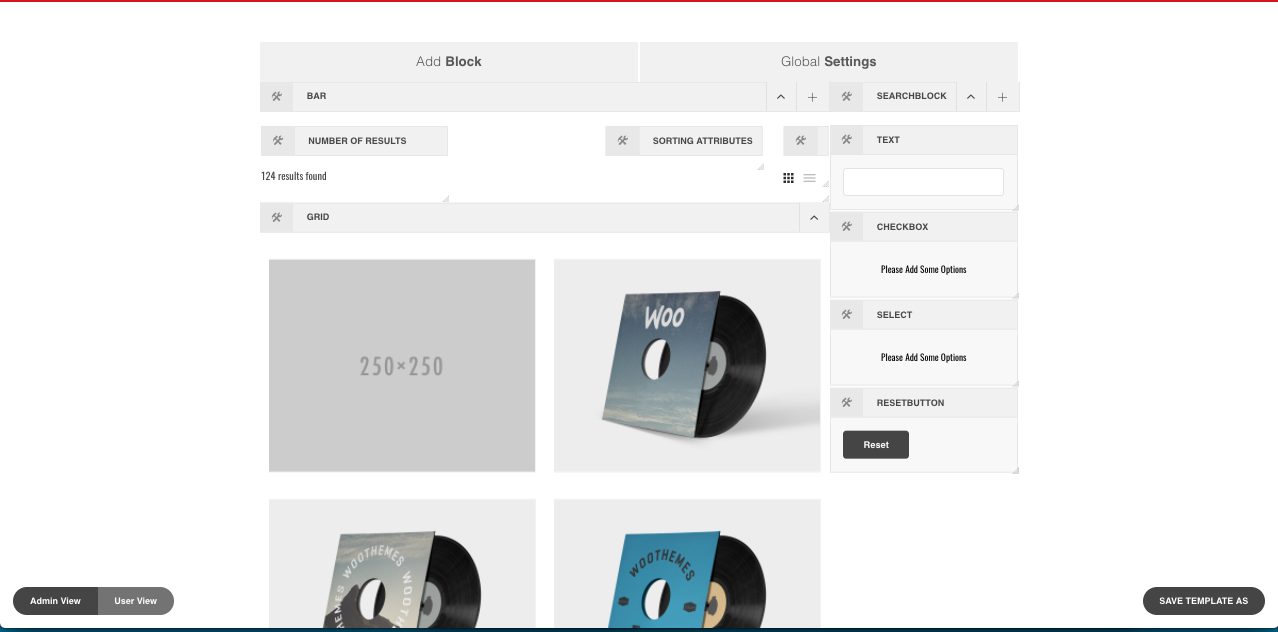Open the RESETBUTTON block wrench icon
This screenshot has height=632, width=1278.
point(847,403)
